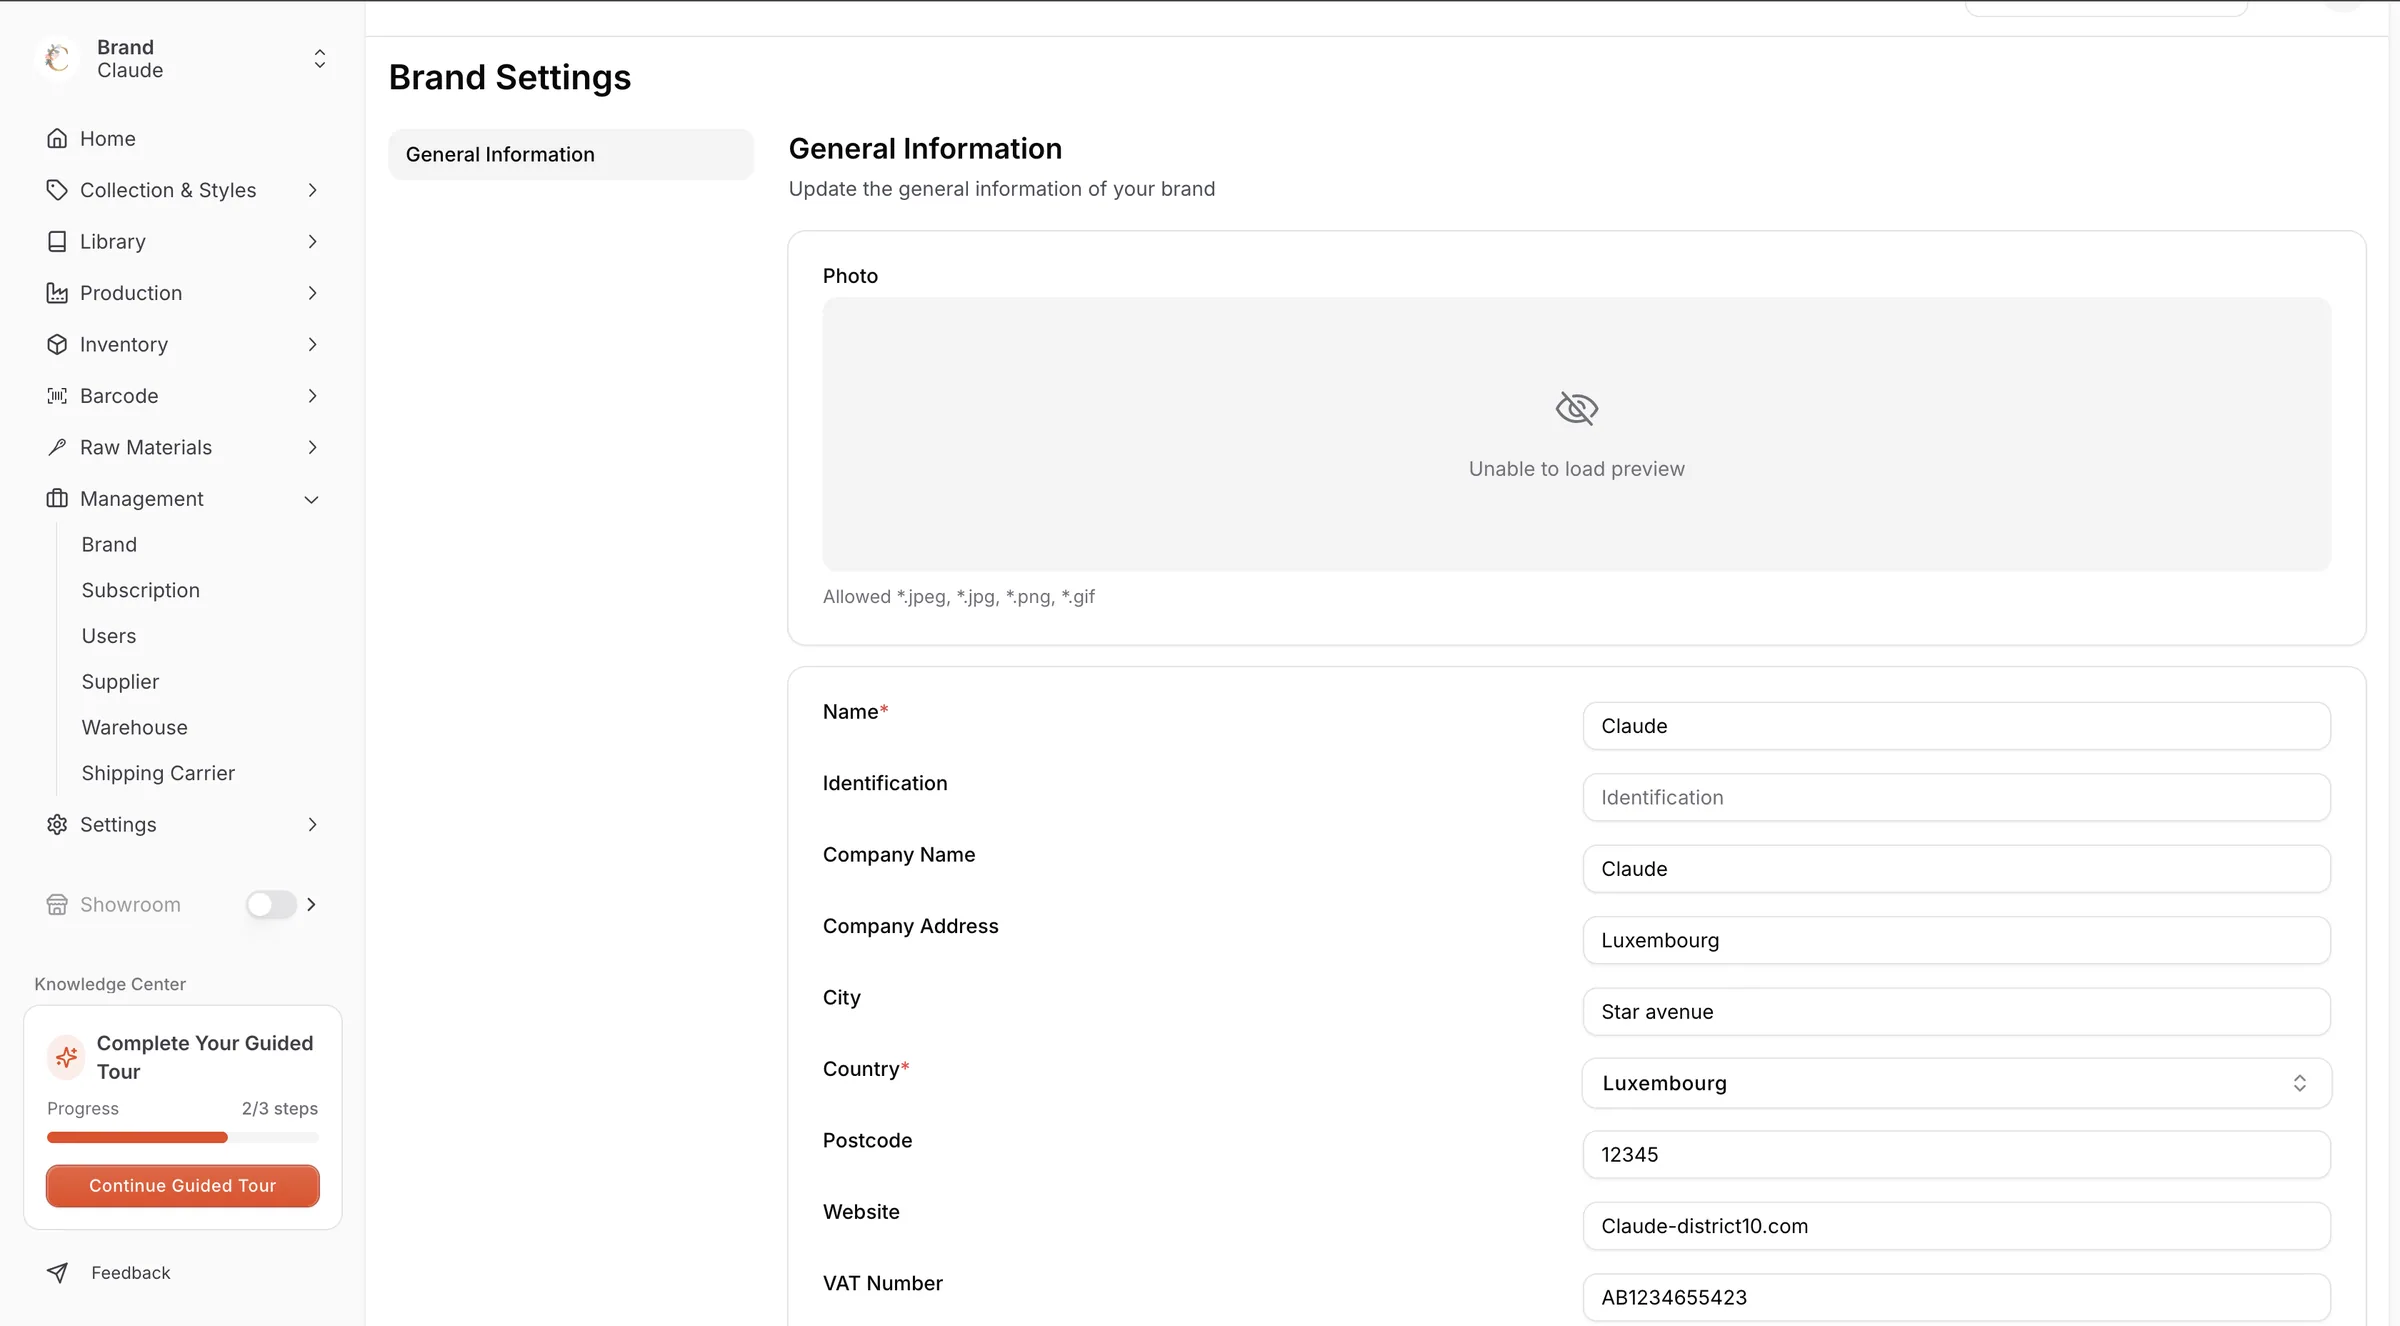The height and width of the screenshot is (1326, 2400).
Task: Toggle the Showroom switch
Action: [271, 905]
